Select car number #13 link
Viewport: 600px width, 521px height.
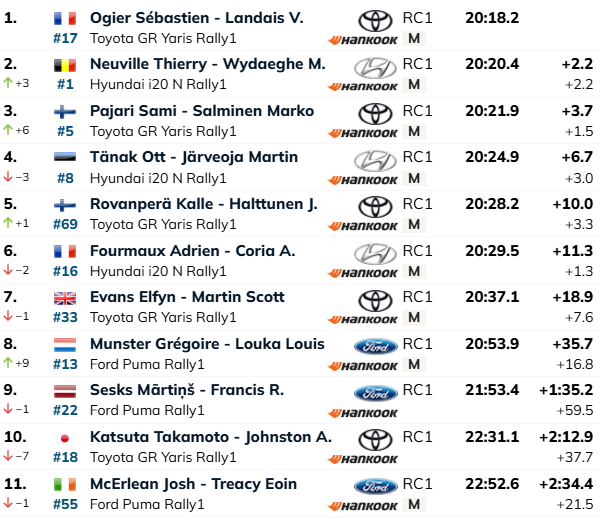pyautogui.click(x=65, y=364)
